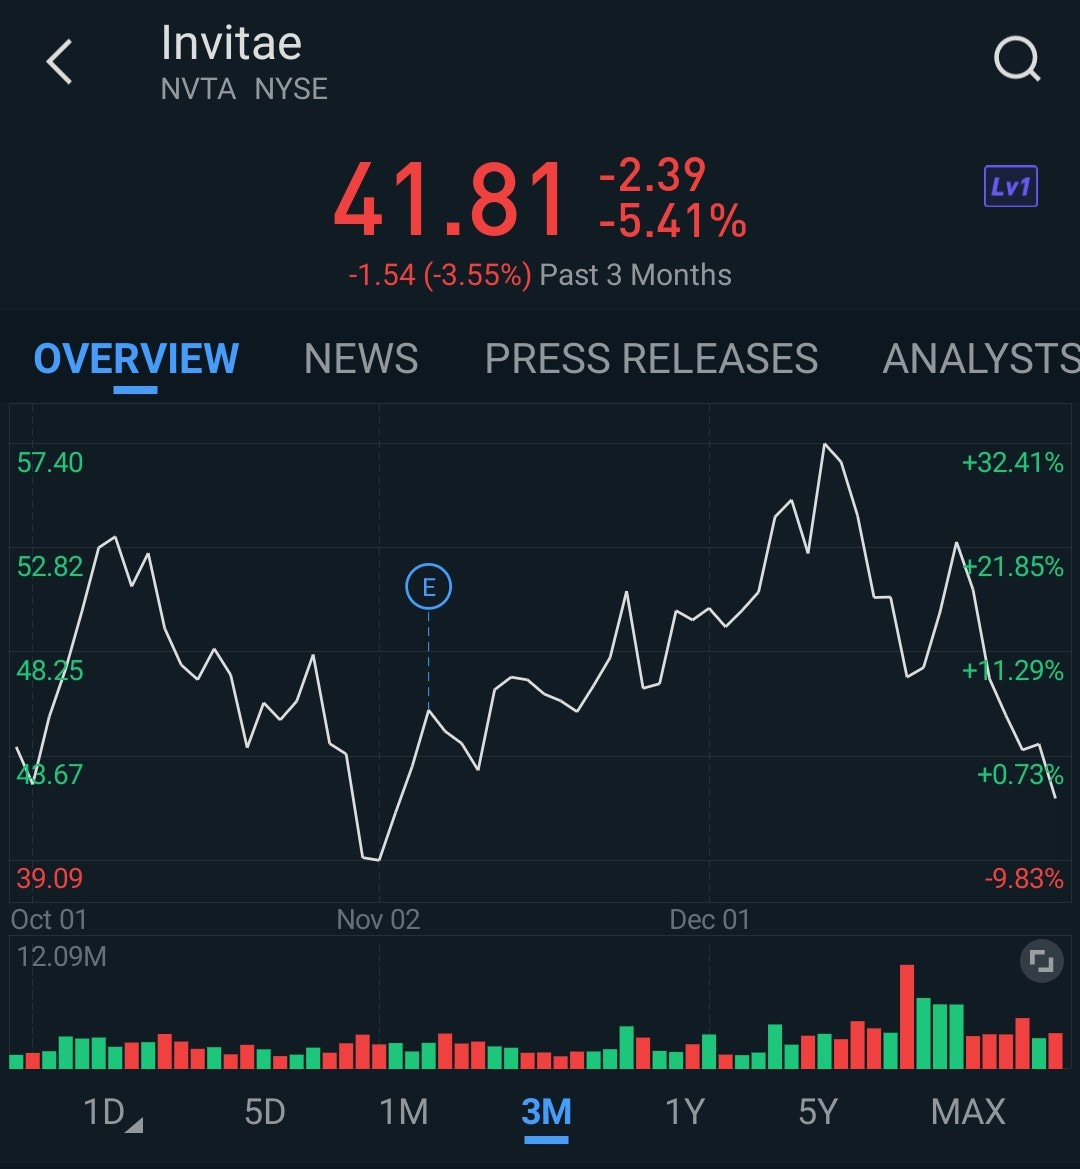Tap the 48.25 price axis label
The width and height of the screenshot is (1080, 1169).
(x=50, y=671)
